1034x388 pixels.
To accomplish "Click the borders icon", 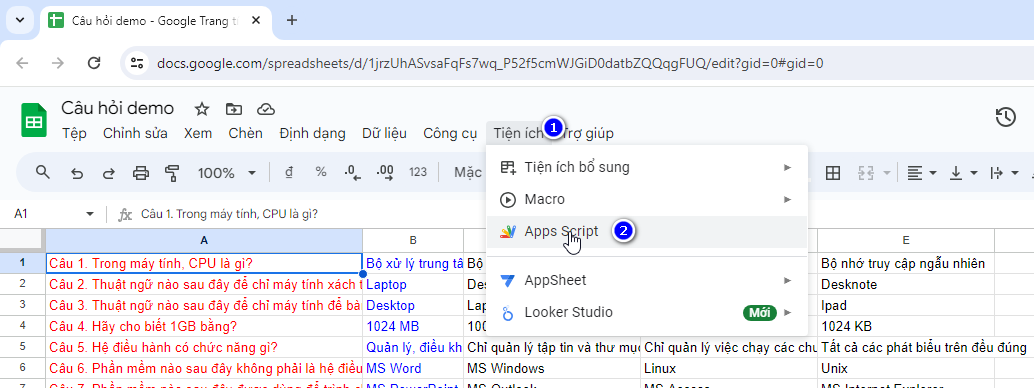I will pos(833,173).
